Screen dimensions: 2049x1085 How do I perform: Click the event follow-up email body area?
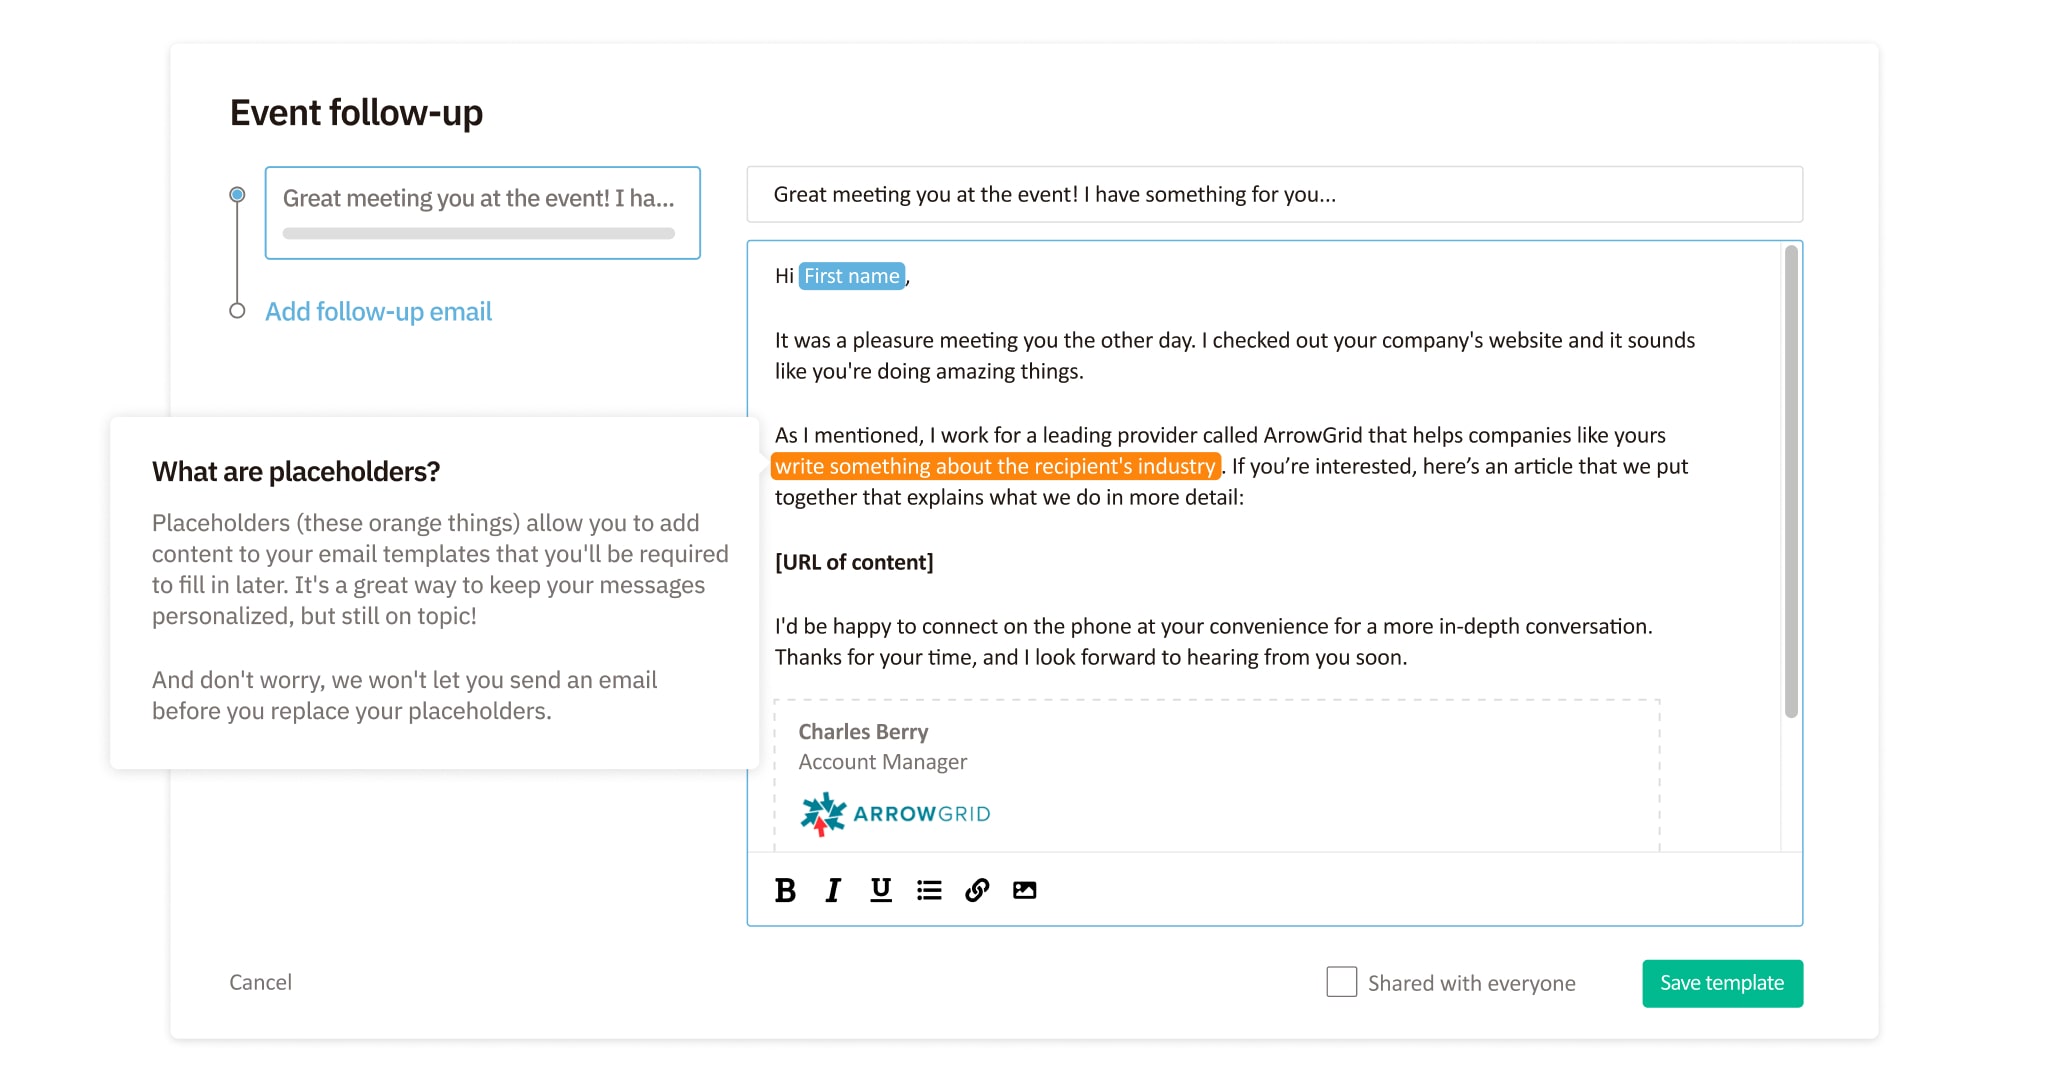click(1275, 582)
